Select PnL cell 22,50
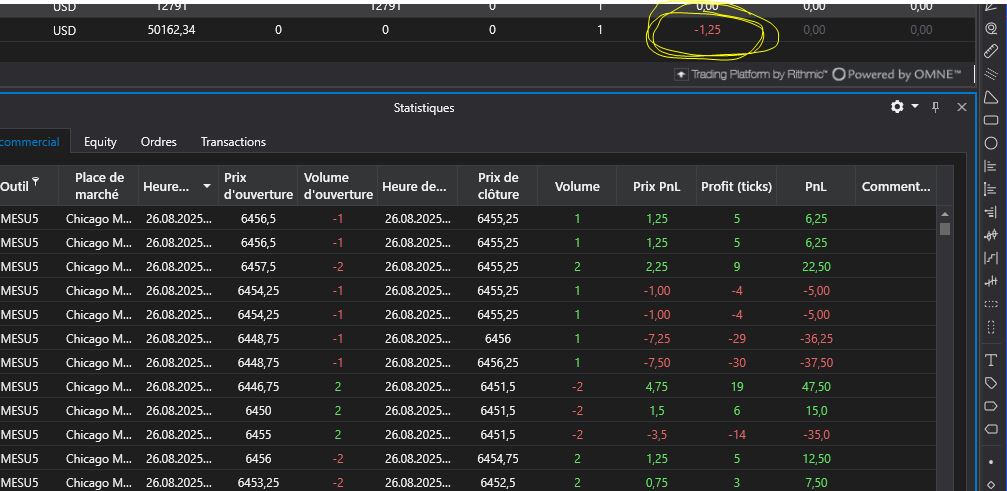The image size is (1007, 491). coord(816,266)
